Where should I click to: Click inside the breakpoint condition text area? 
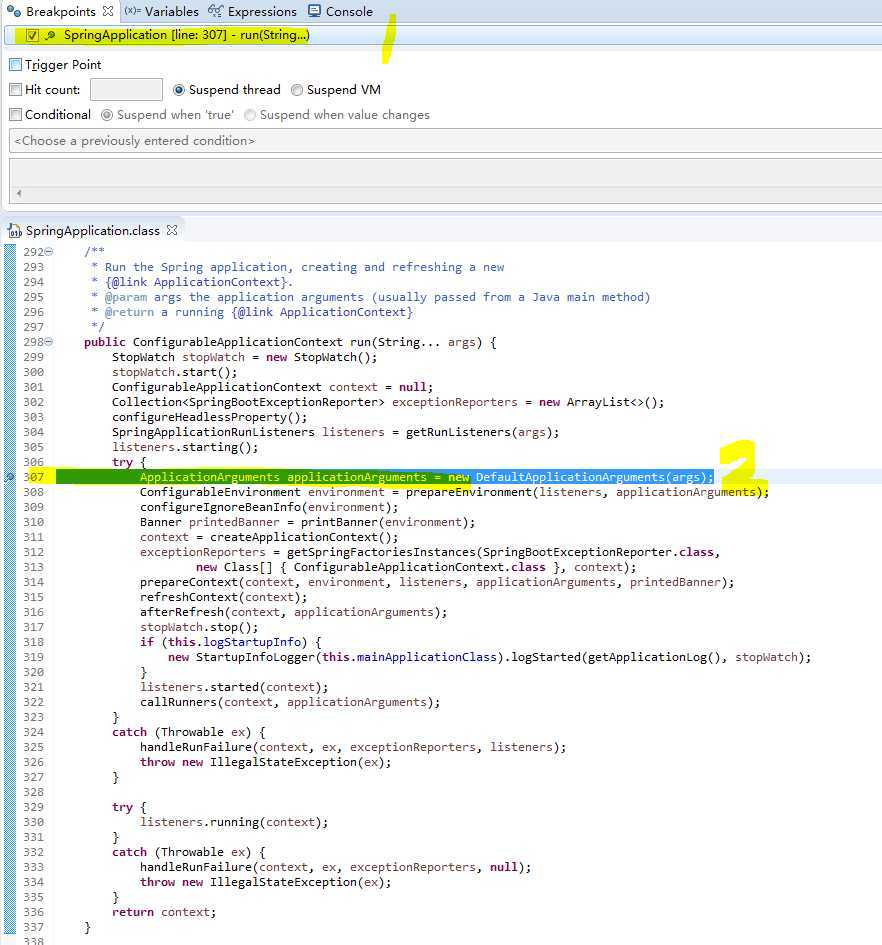click(446, 173)
